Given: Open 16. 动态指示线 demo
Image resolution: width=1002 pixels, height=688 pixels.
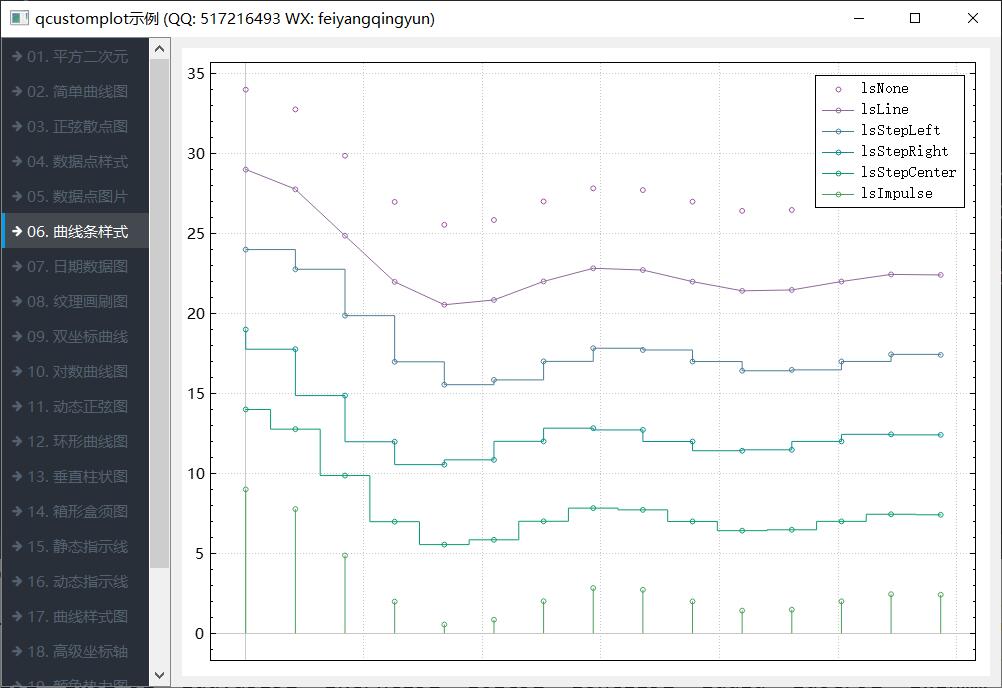Looking at the screenshot, I should pos(76,582).
